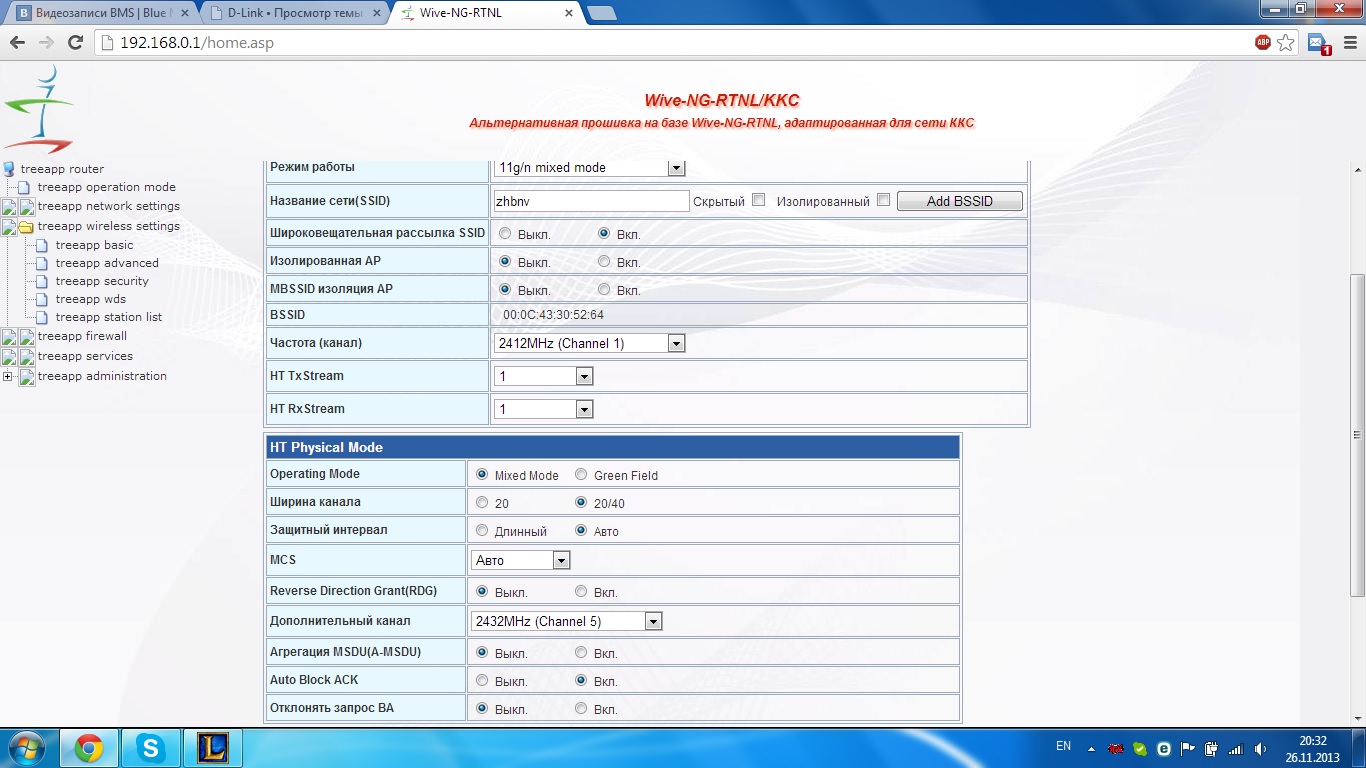Image resolution: width=1366 pixels, height=768 pixels.
Task: Switch to the D-Link browser tab
Action: point(292,13)
